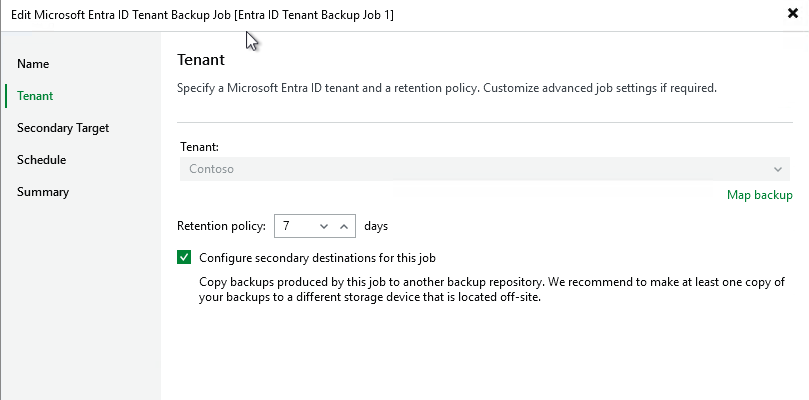Click the 'days' unit label
This screenshot has height=400, width=809.
tap(376, 227)
